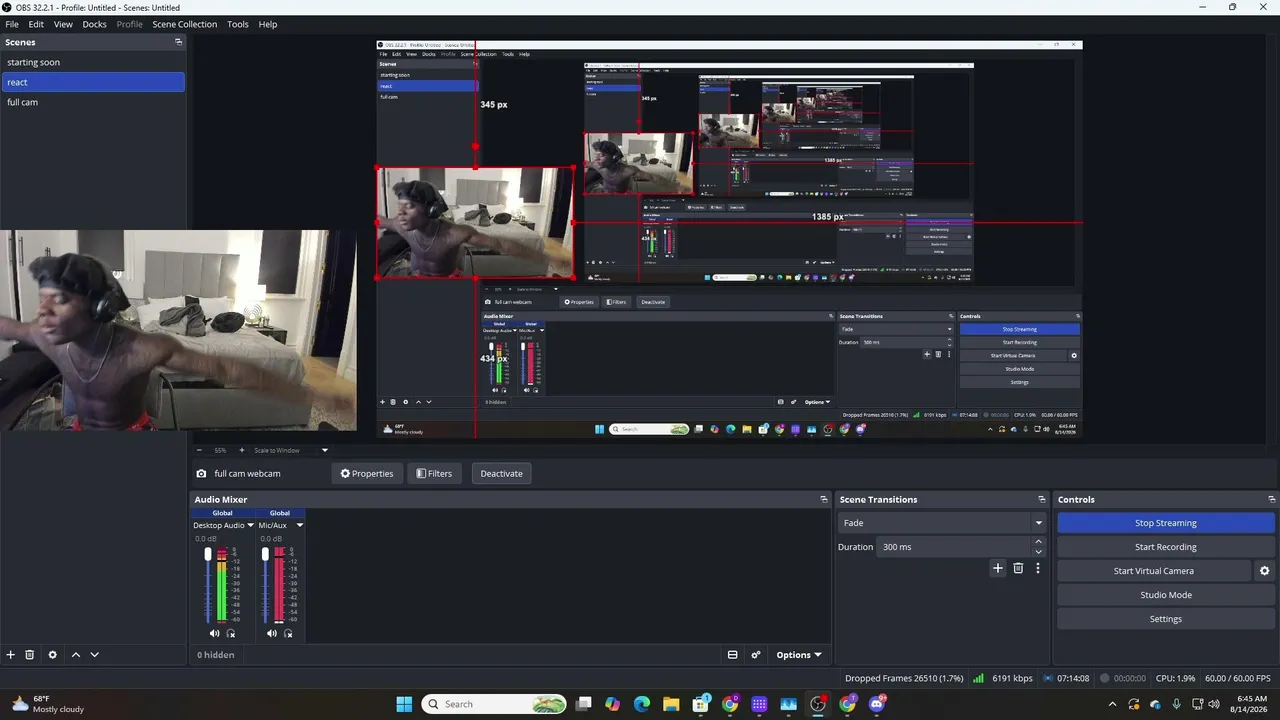1280x720 pixels.
Task: Open source Filters button
Action: point(434,474)
